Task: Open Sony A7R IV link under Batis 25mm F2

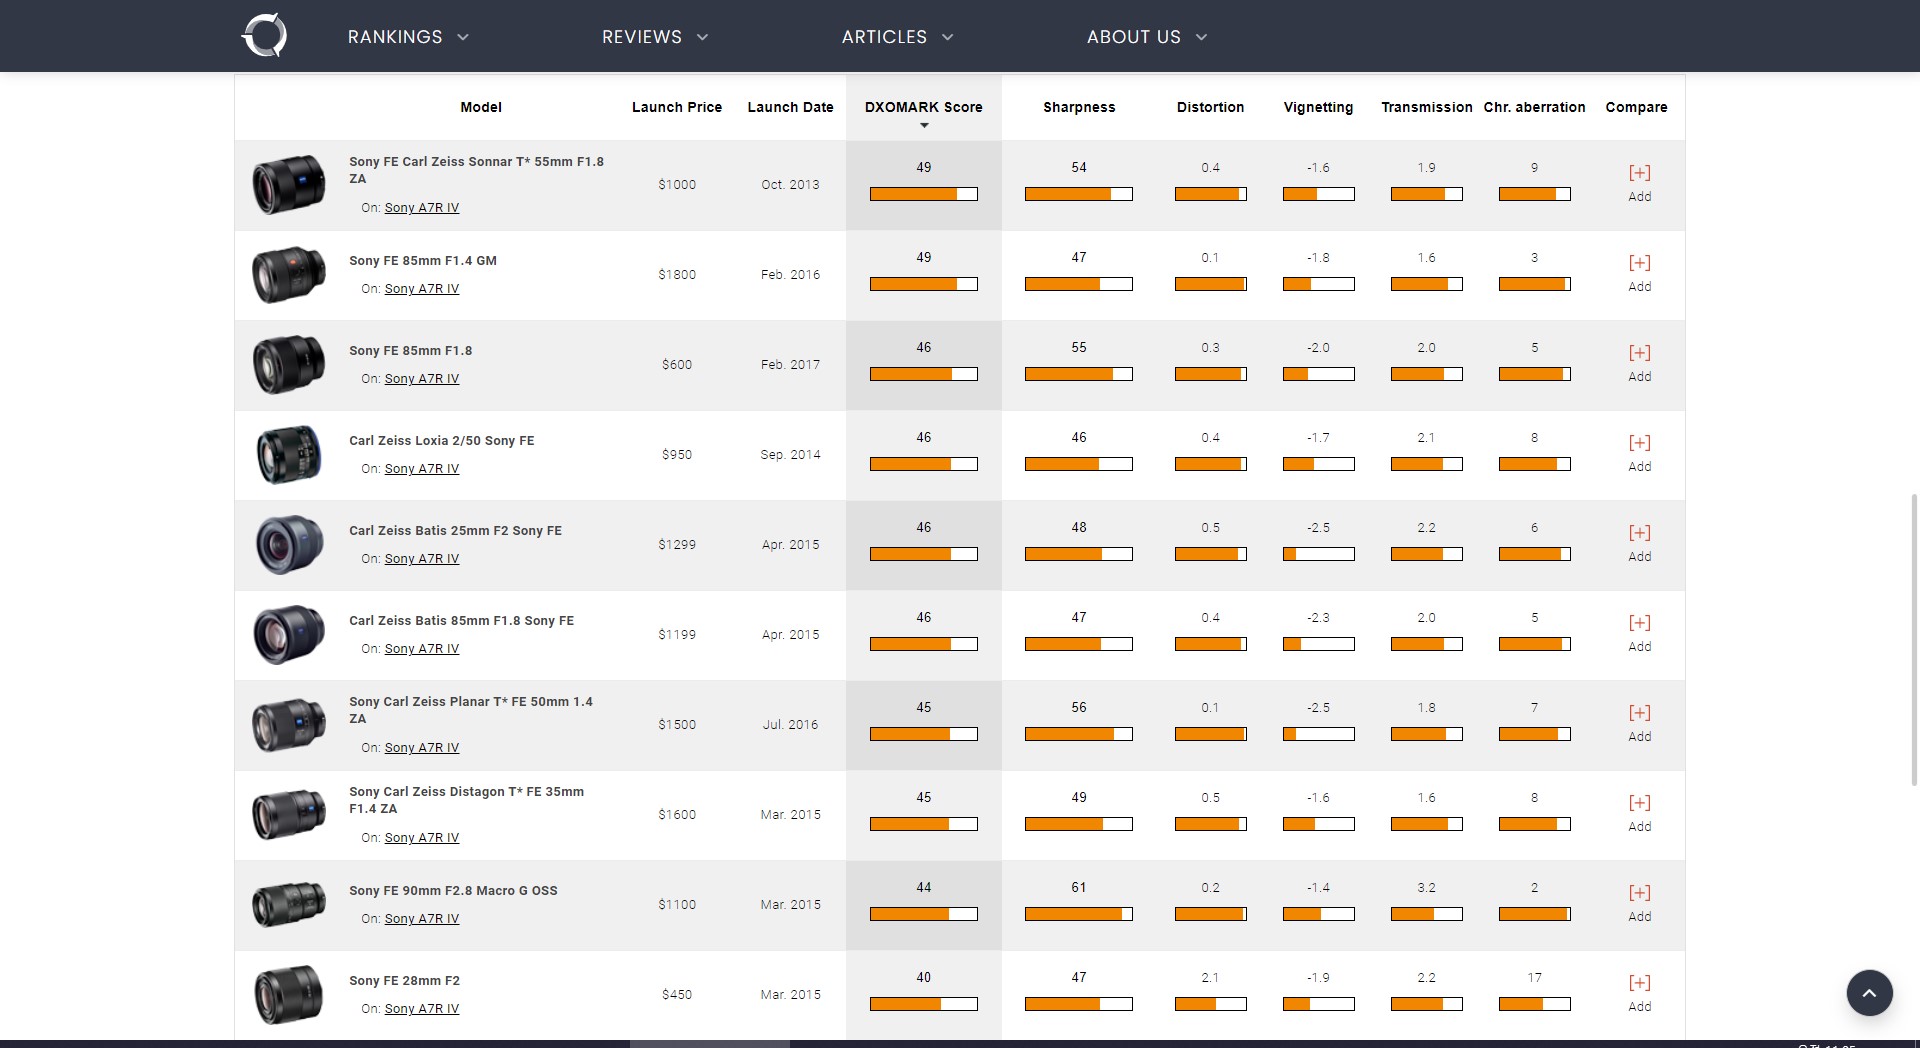Action: 422,559
